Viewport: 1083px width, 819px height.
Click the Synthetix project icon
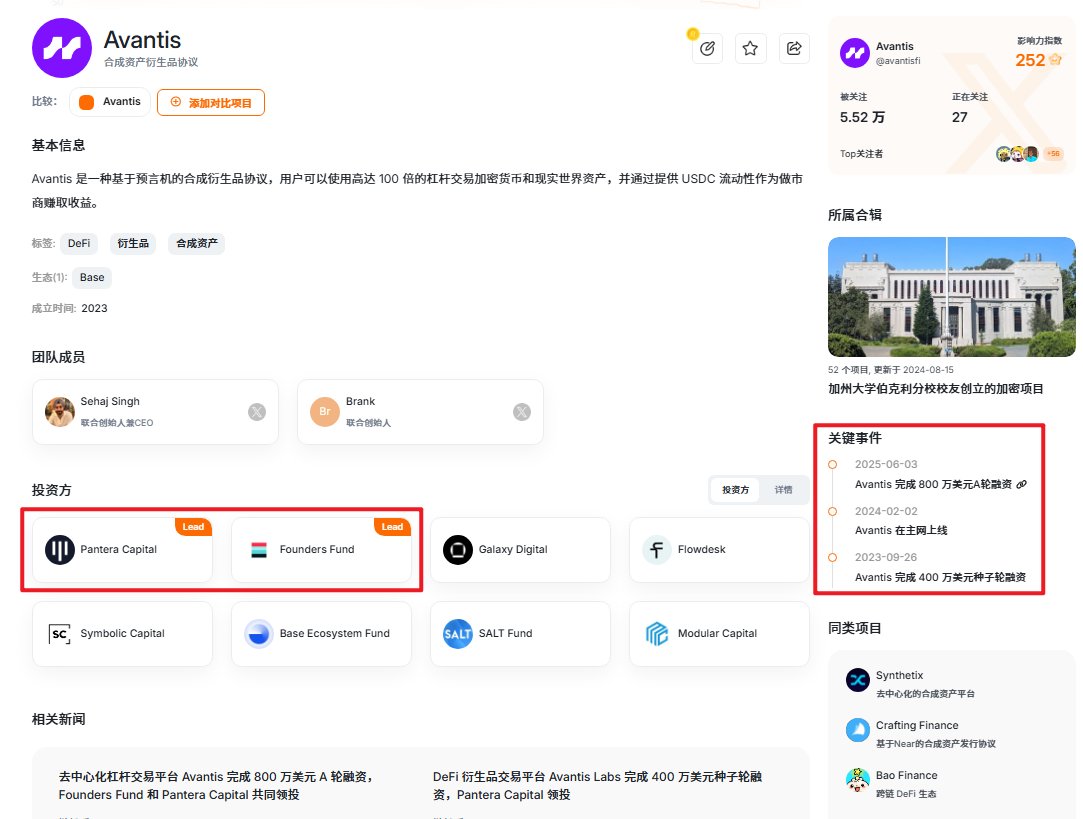pyautogui.click(x=858, y=680)
